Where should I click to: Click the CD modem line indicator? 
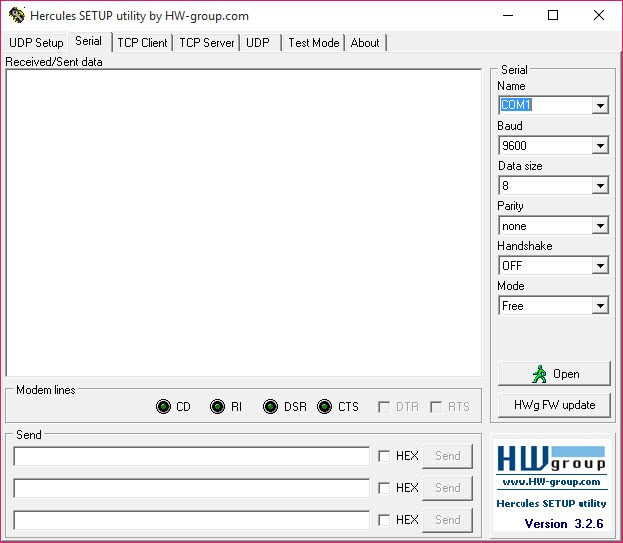(x=163, y=406)
